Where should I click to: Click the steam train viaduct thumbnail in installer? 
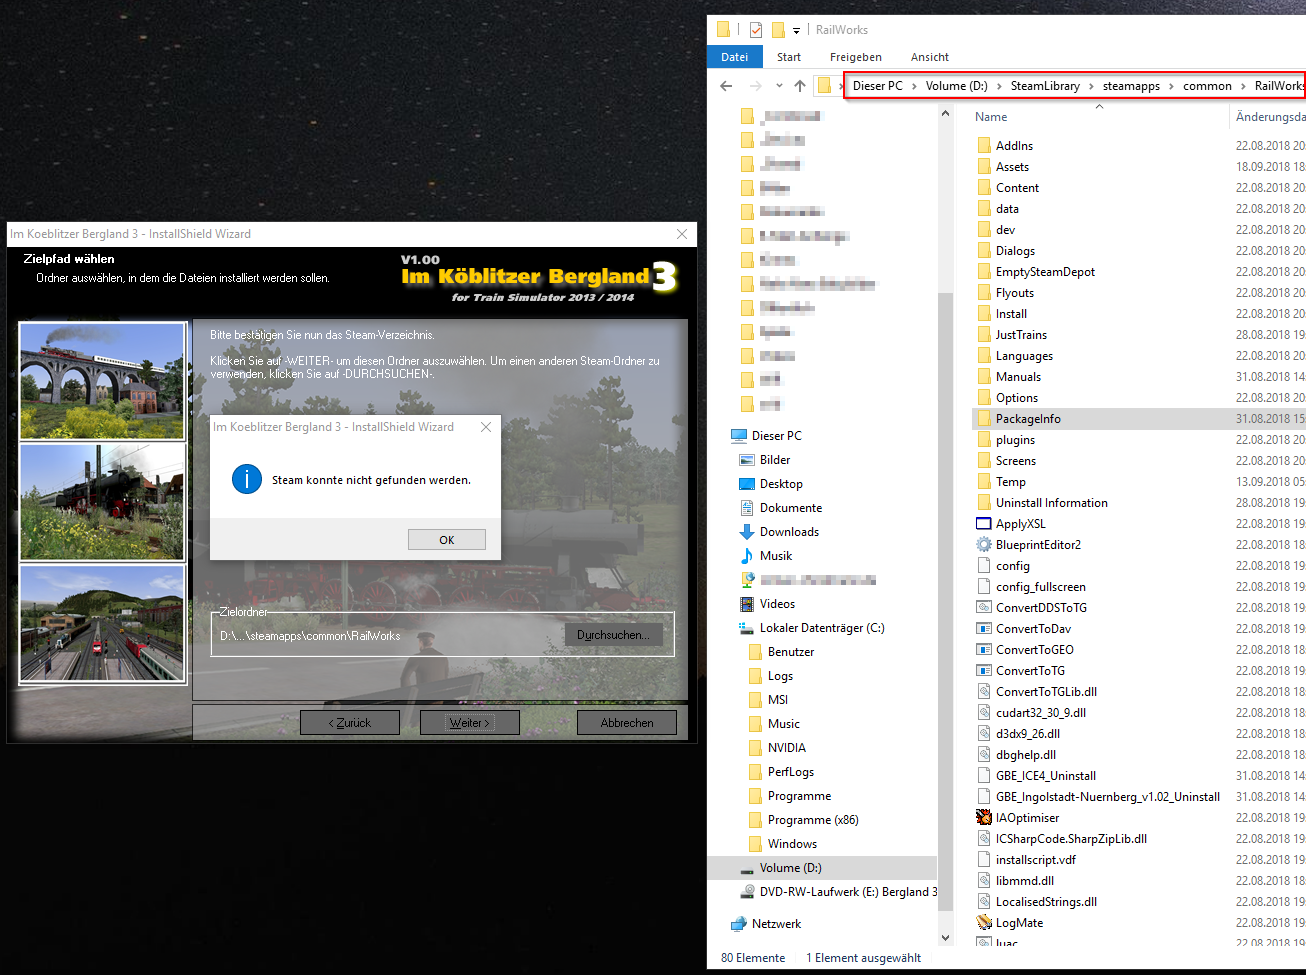click(x=102, y=381)
